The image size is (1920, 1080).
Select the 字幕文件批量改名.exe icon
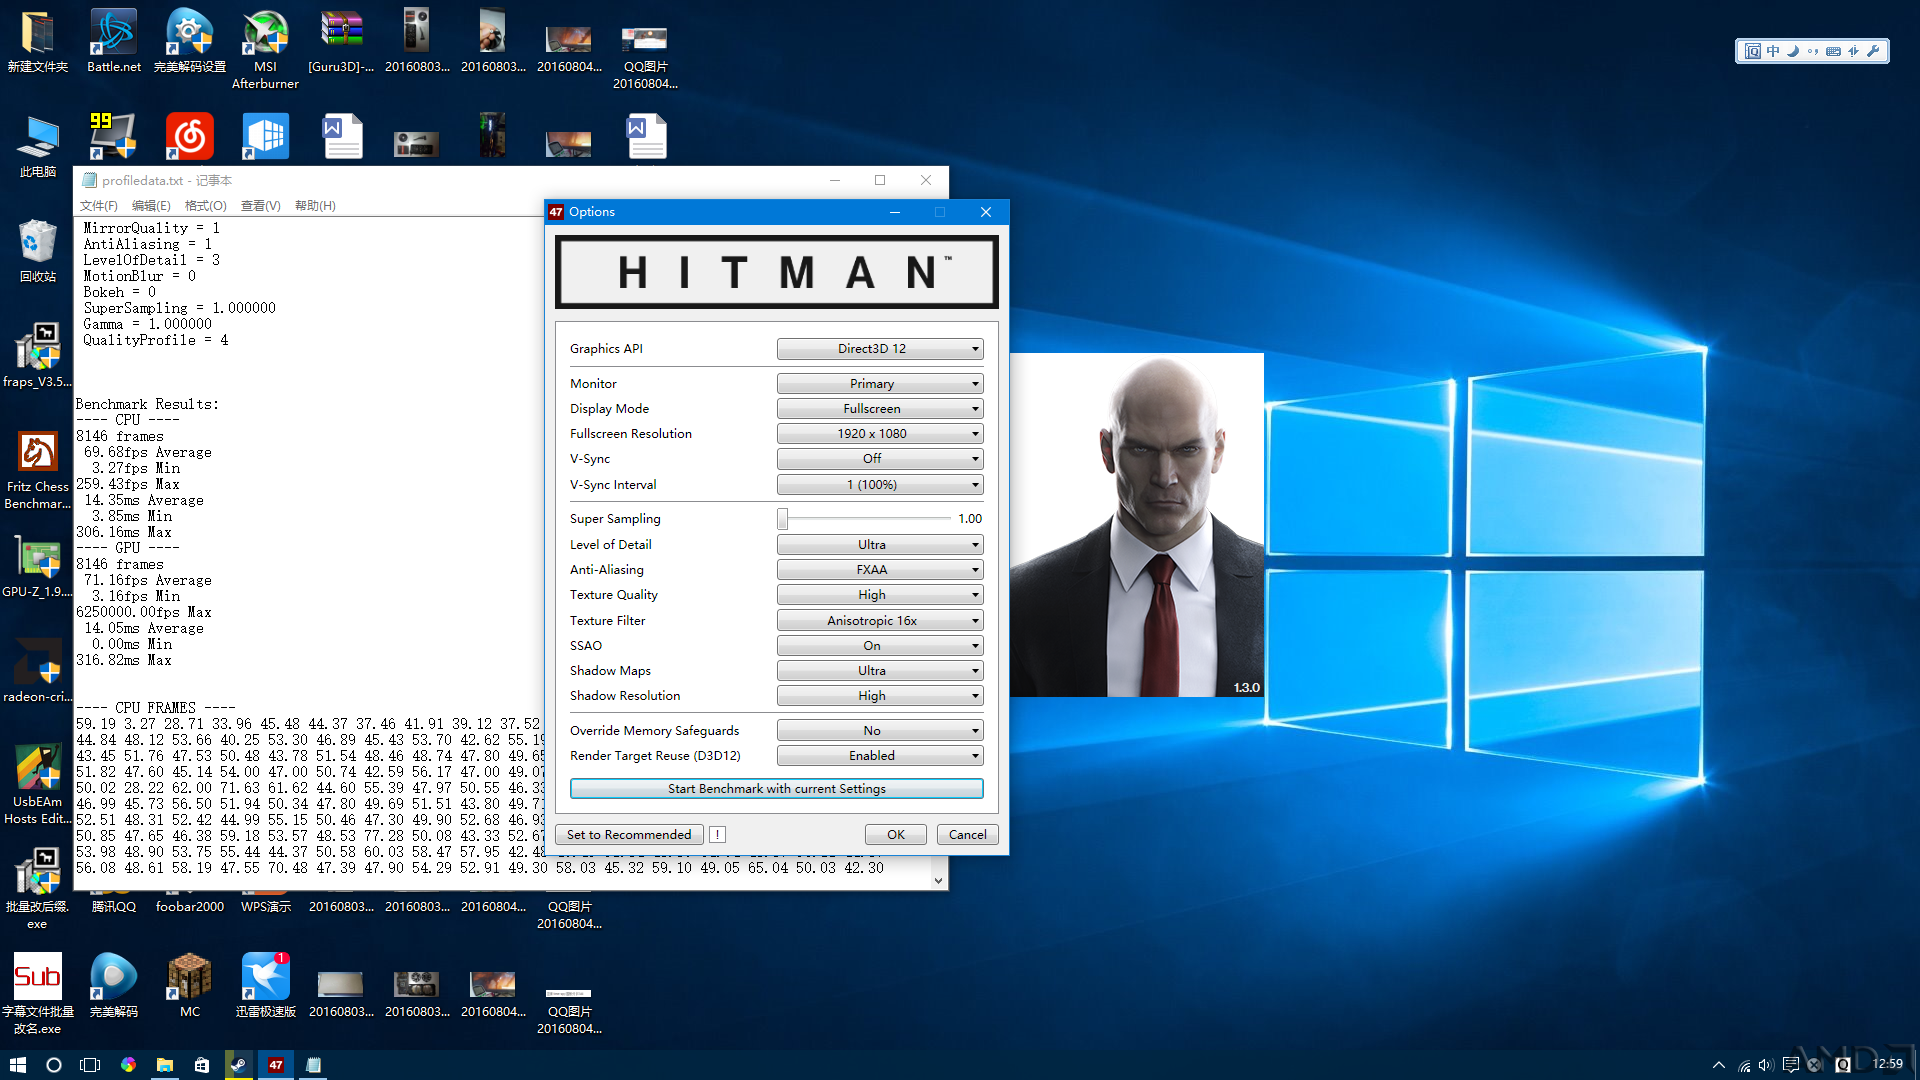[38, 993]
